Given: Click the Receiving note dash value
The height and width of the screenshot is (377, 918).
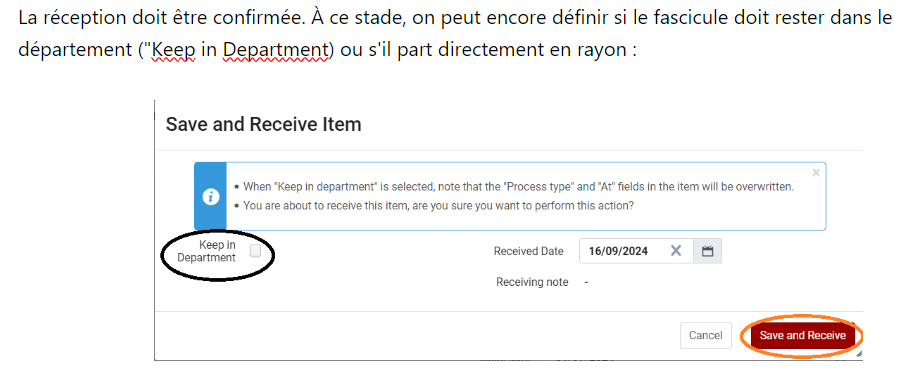Looking at the screenshot, I should tap(586, 282).
